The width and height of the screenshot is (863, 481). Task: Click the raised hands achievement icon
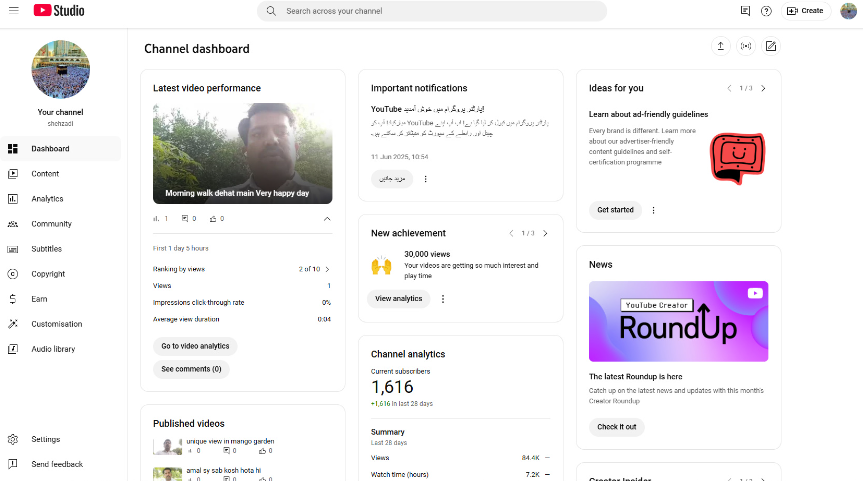point(381,266)
